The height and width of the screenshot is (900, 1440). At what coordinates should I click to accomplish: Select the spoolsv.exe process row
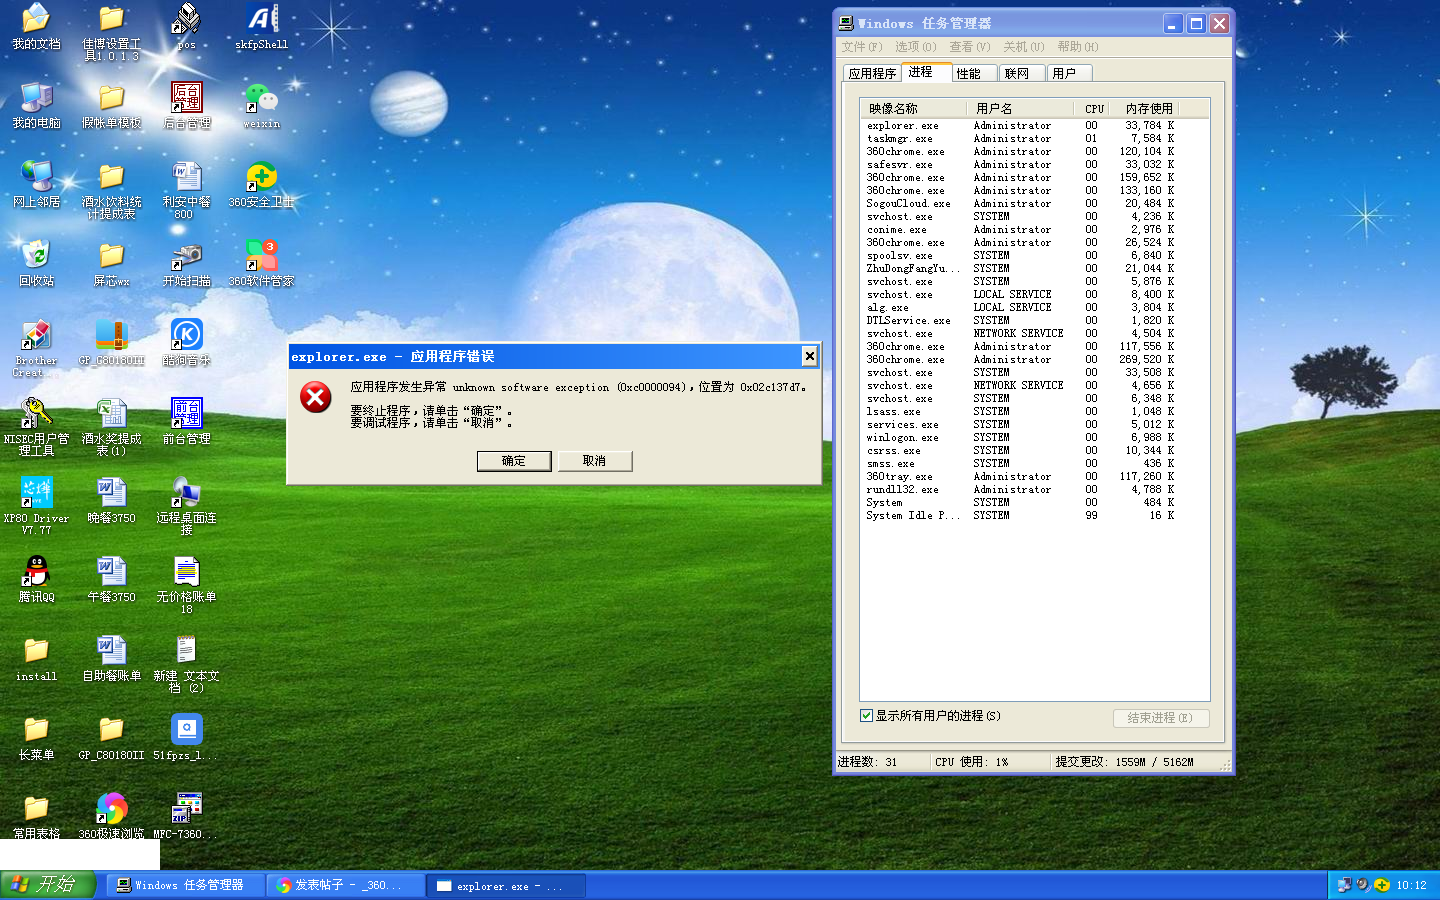coord(1035,256)
